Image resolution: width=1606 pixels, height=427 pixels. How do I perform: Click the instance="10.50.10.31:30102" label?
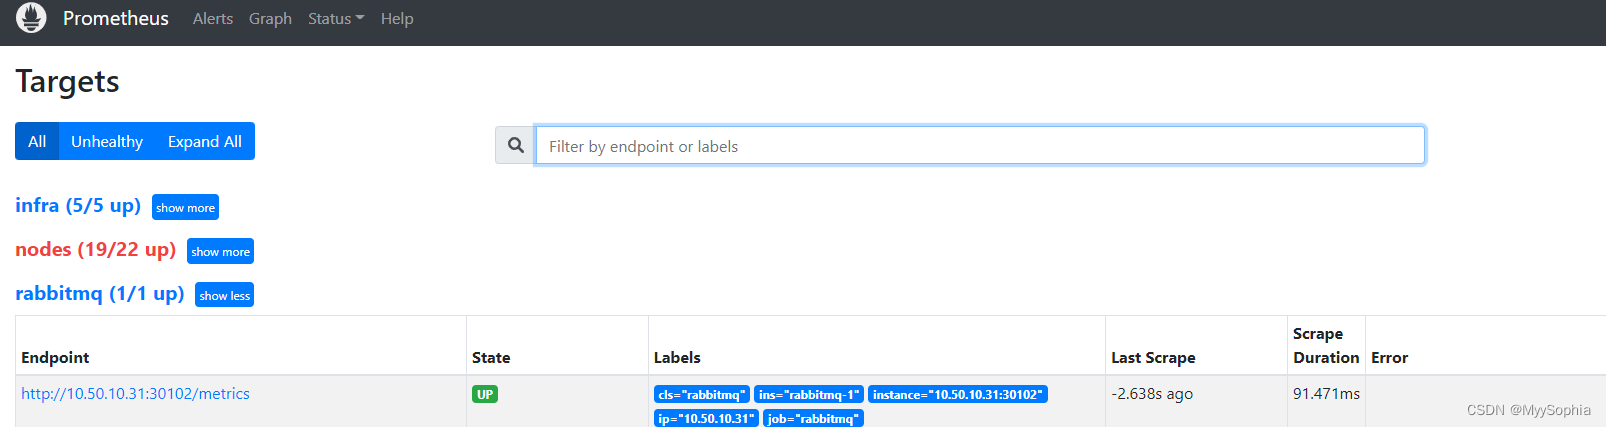[958, 394]
